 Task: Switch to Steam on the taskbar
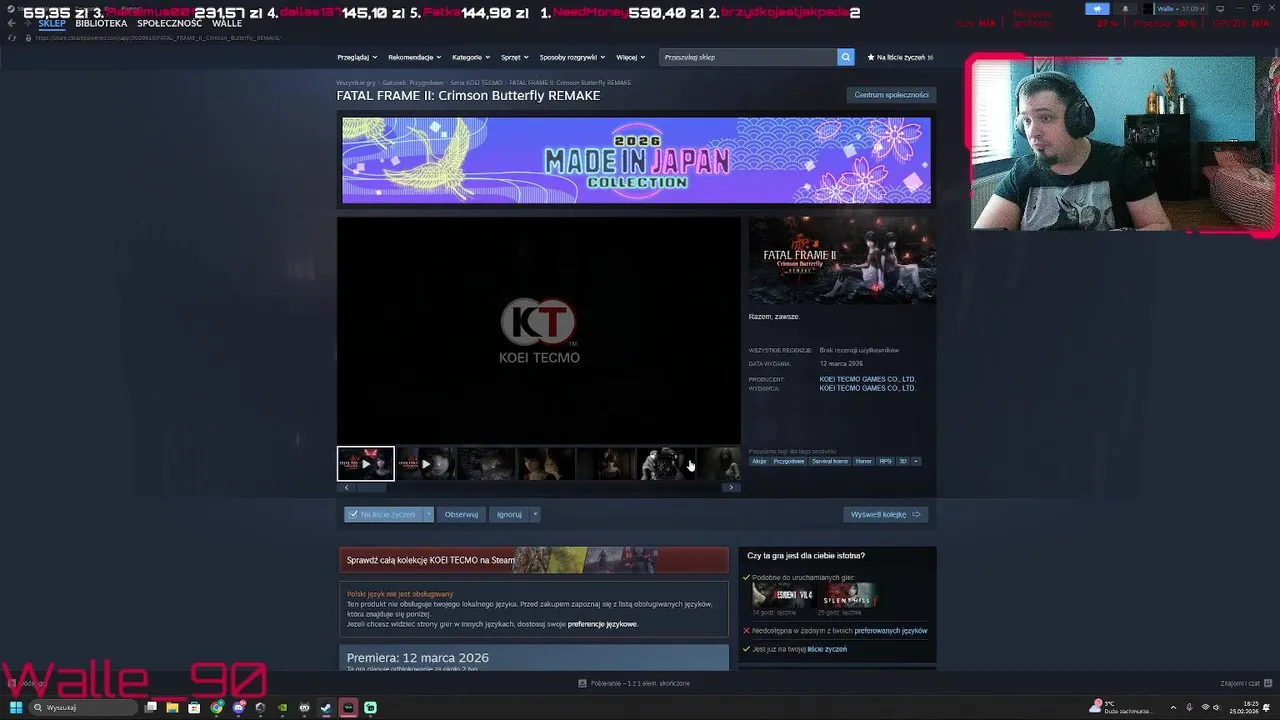[x=326, y=707]
